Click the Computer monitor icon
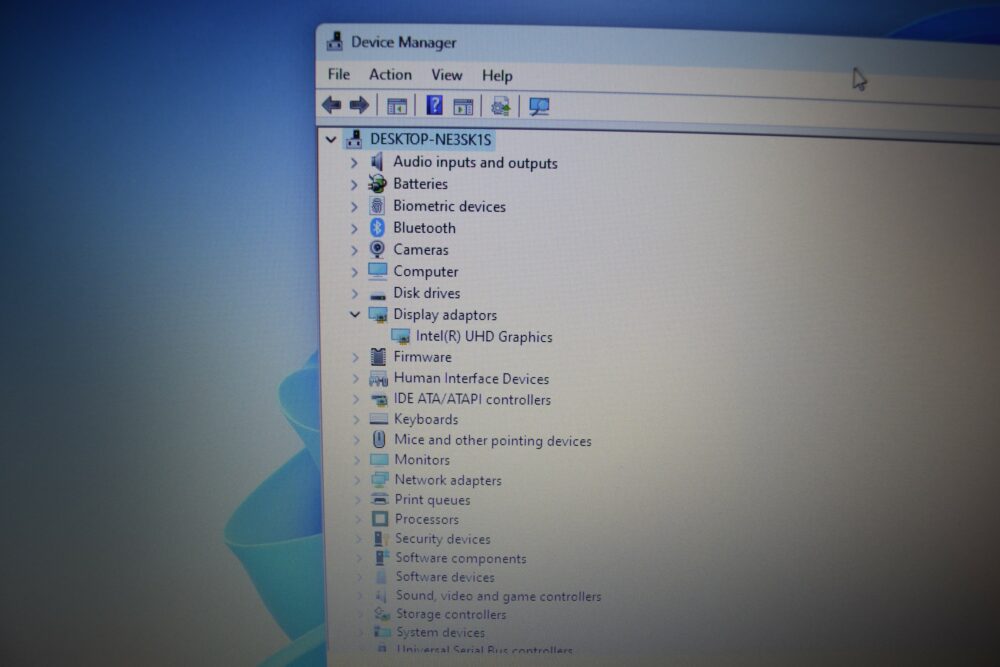 point(377,271)
